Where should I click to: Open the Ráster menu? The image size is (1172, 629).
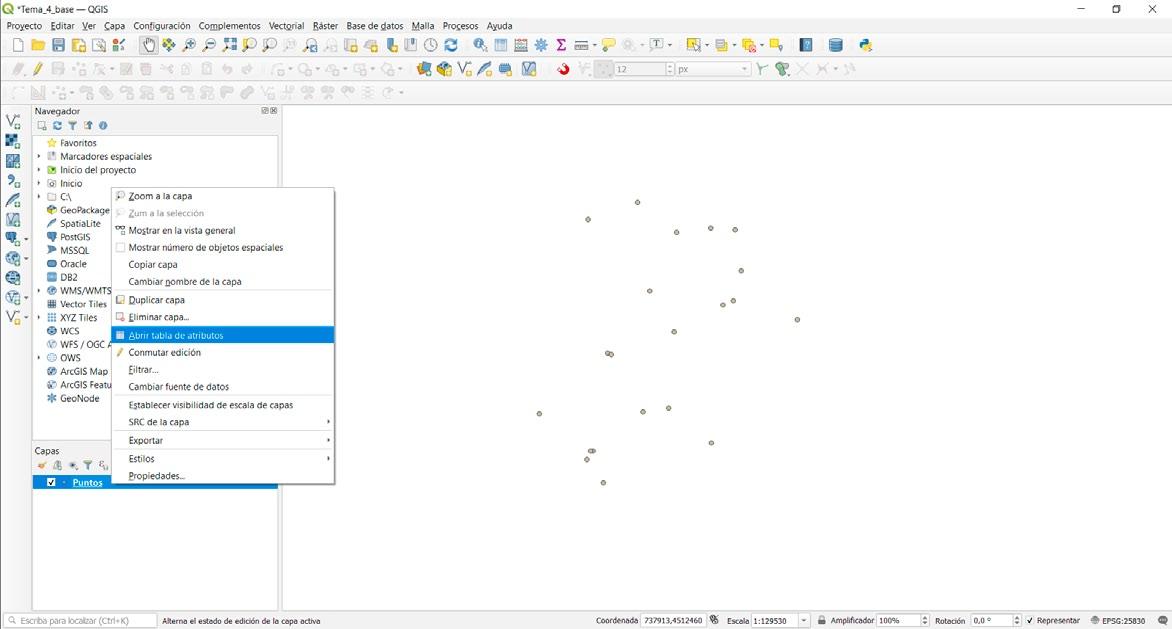[x=325, y=26]
